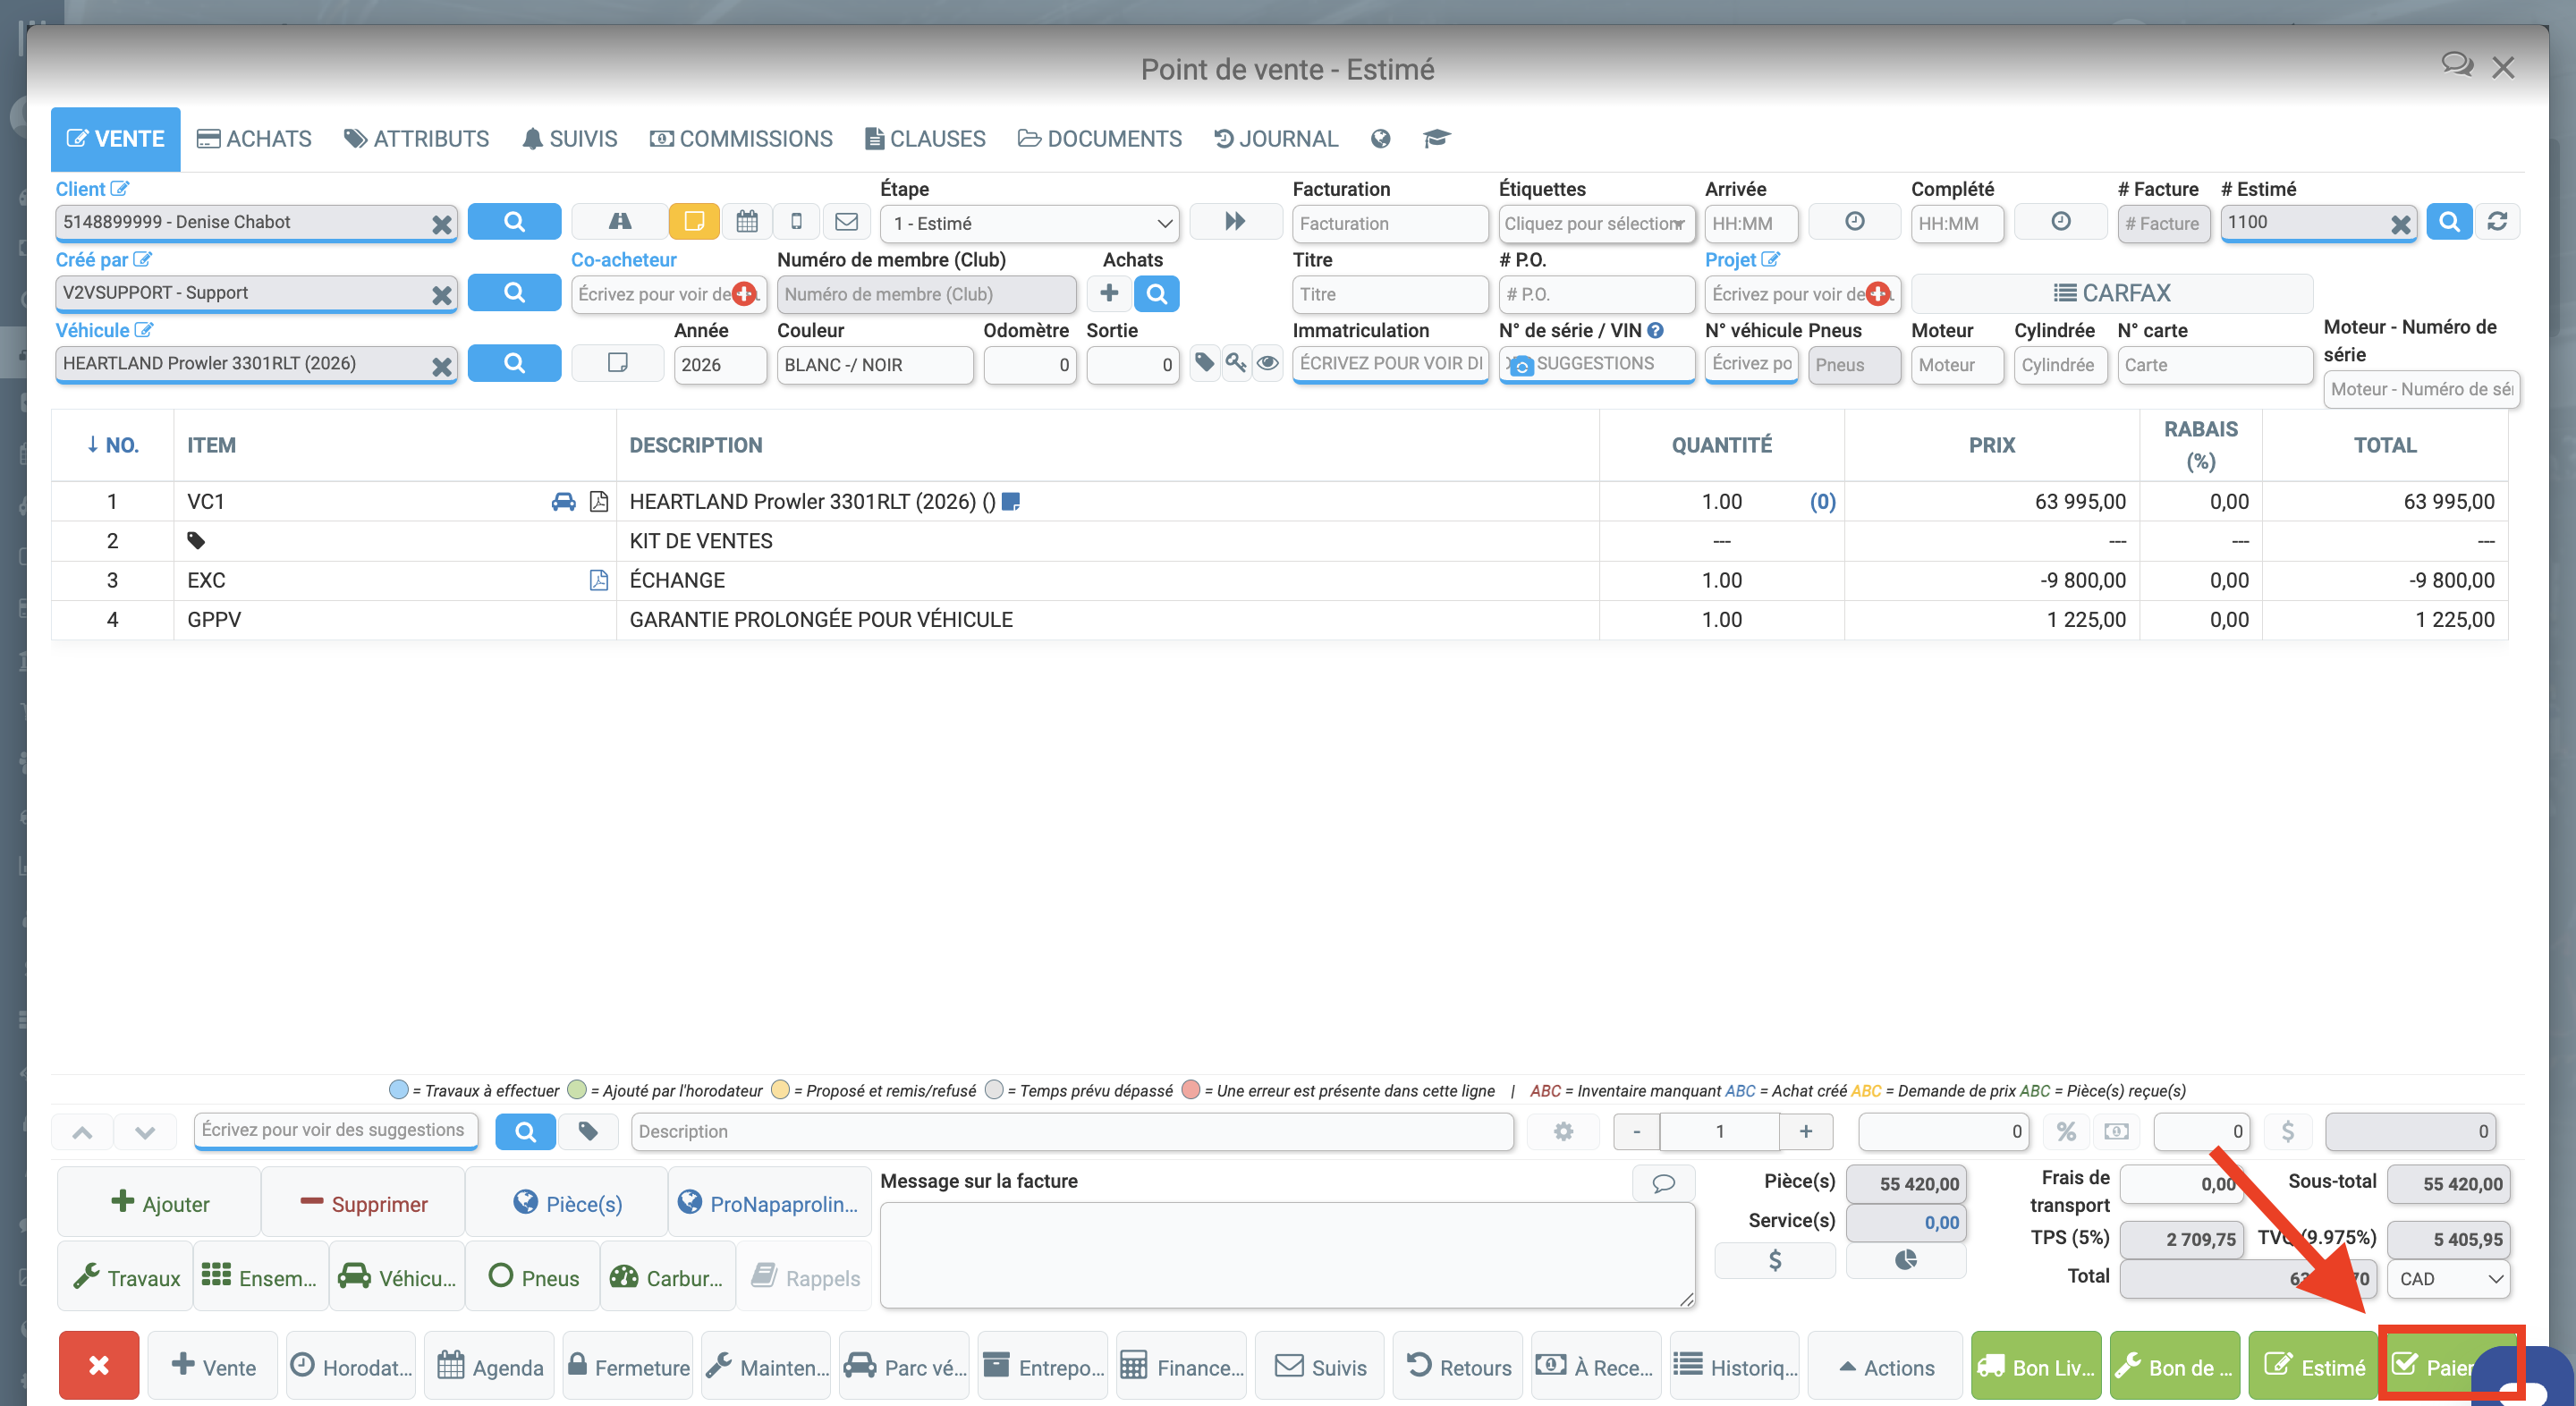Click the red cancel X button at bottom

coord(99,1366)
